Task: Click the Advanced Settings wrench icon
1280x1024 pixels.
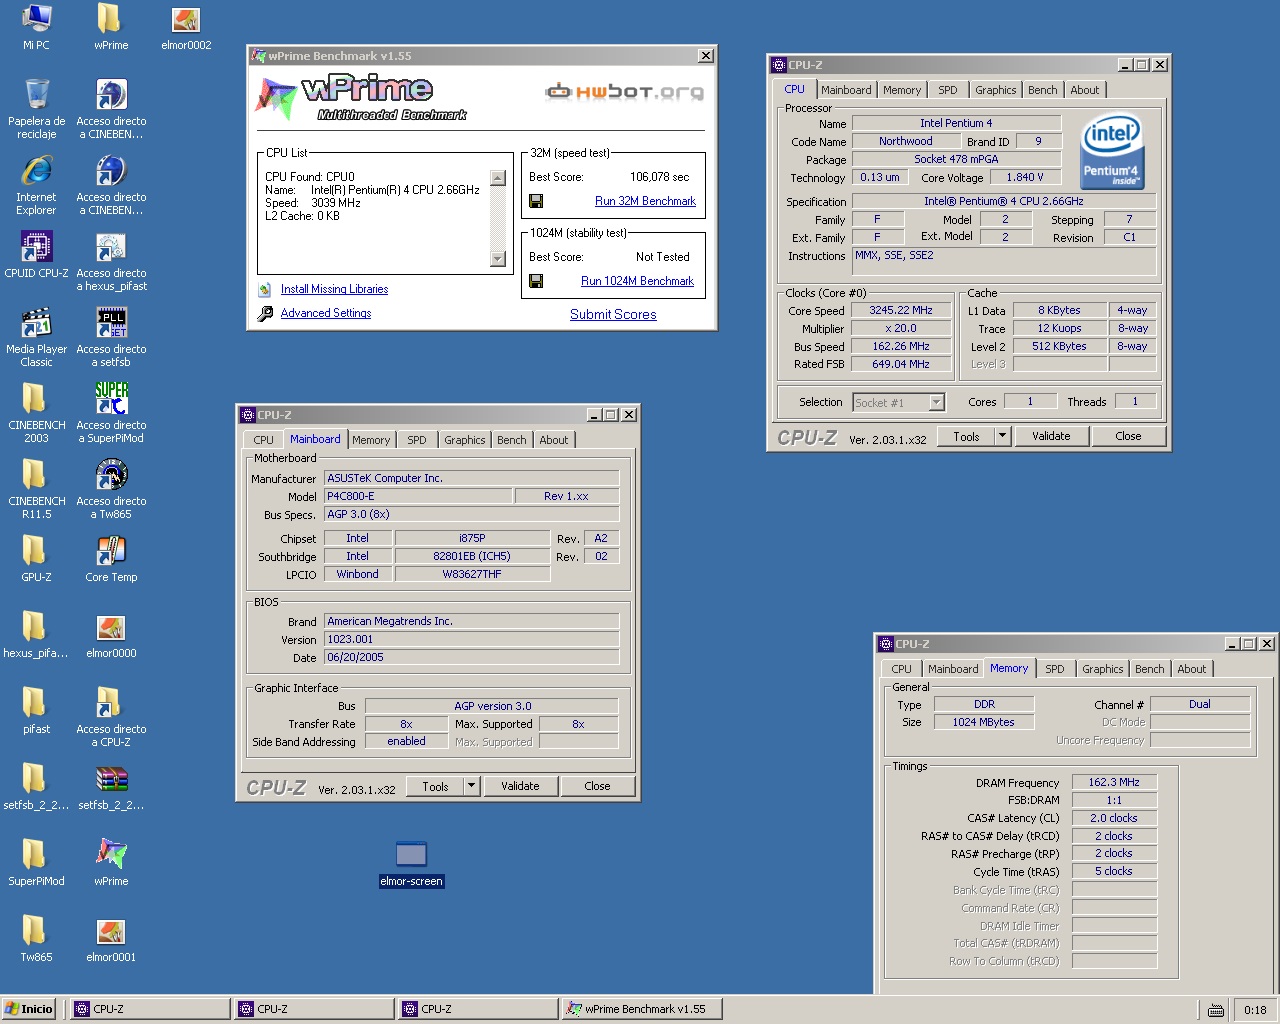Action: [x=265, y=313]
